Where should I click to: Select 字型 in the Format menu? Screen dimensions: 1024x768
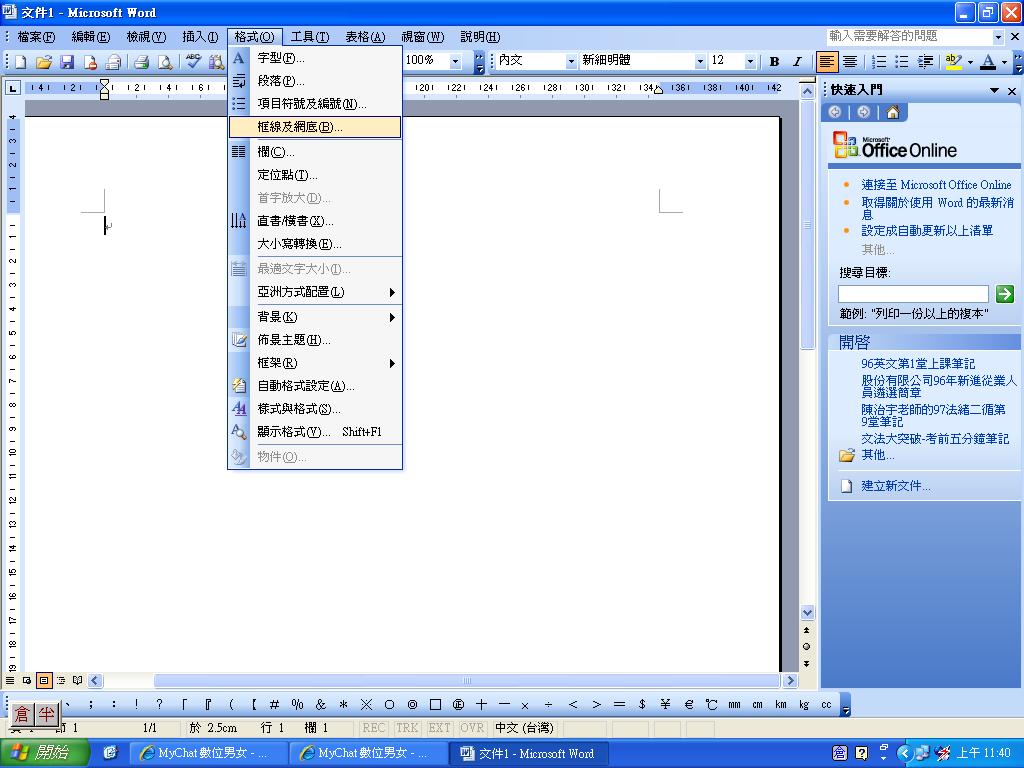(x=315, y=58)
